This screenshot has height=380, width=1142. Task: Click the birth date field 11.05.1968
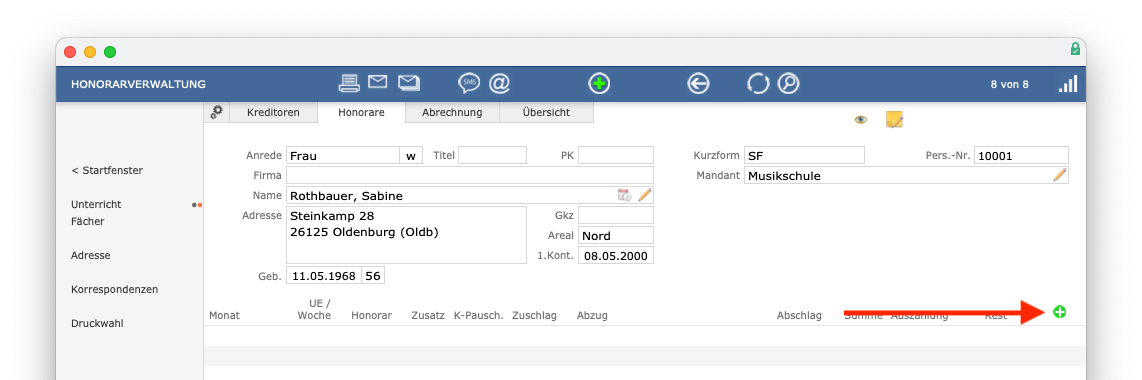pyautogui.click(x=324, y=276)
